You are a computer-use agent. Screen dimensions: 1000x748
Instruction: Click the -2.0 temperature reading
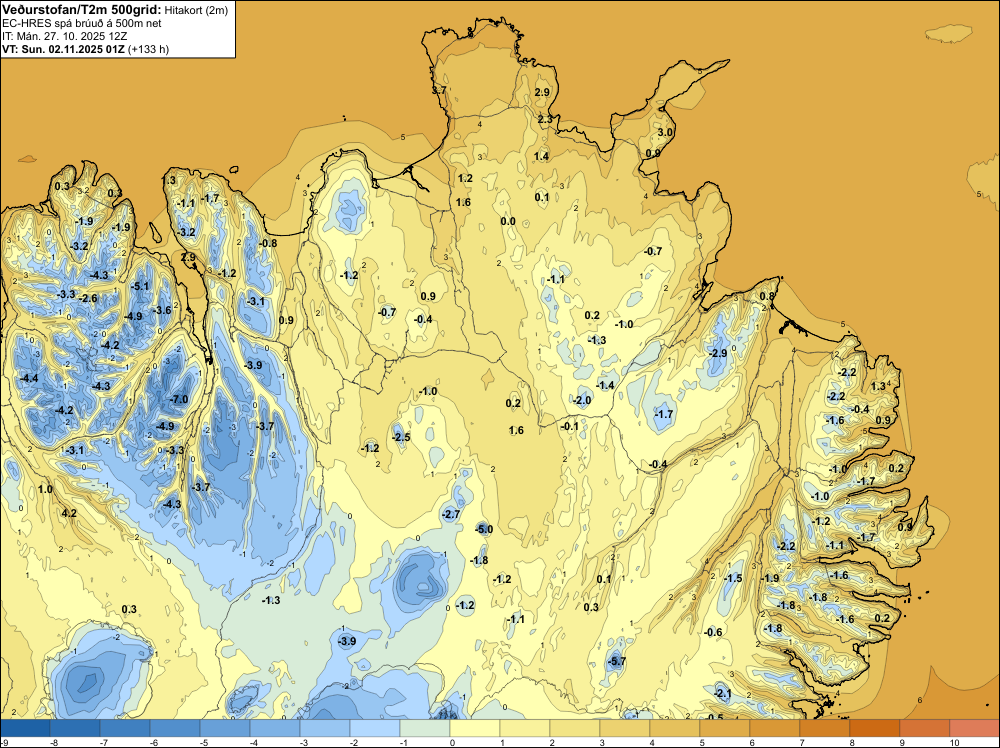coord(582,400)
